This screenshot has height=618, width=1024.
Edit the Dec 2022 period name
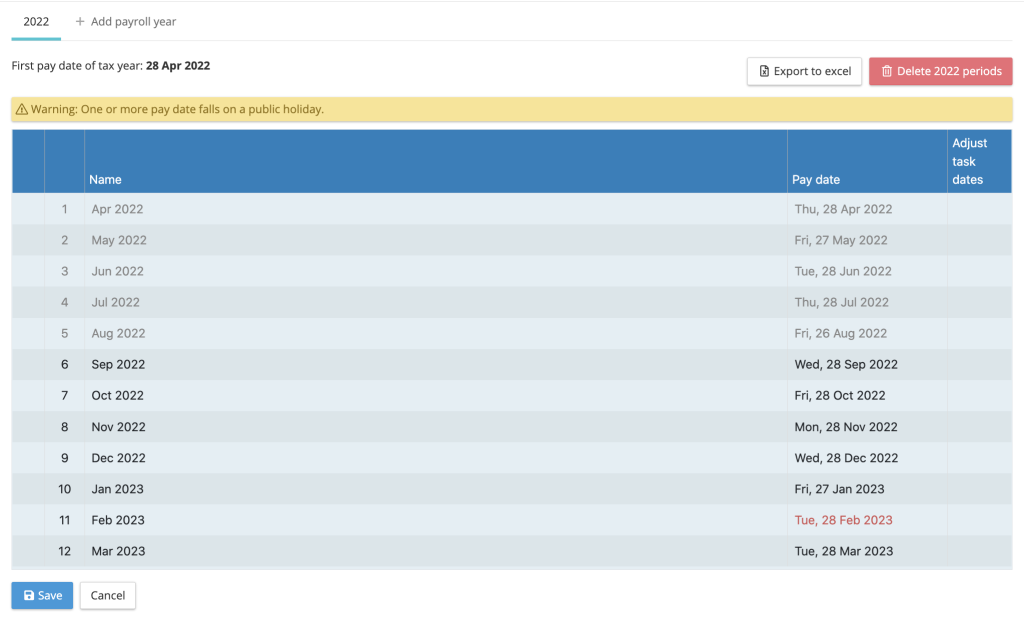coord(118,458)
